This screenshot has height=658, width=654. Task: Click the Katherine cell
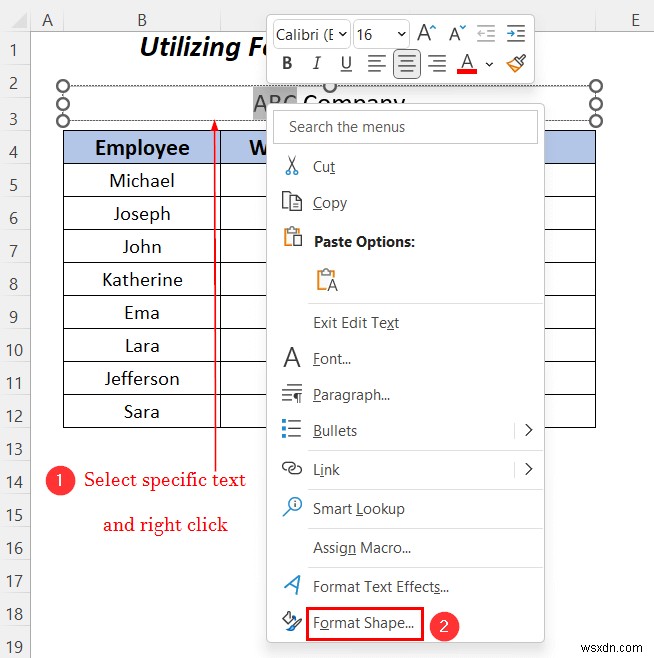142,279
